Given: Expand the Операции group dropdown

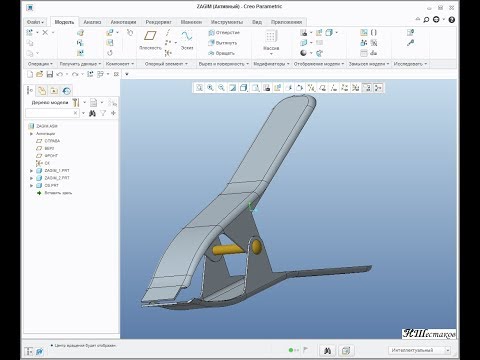Looking at the screenshot, I should coord(40,64).
